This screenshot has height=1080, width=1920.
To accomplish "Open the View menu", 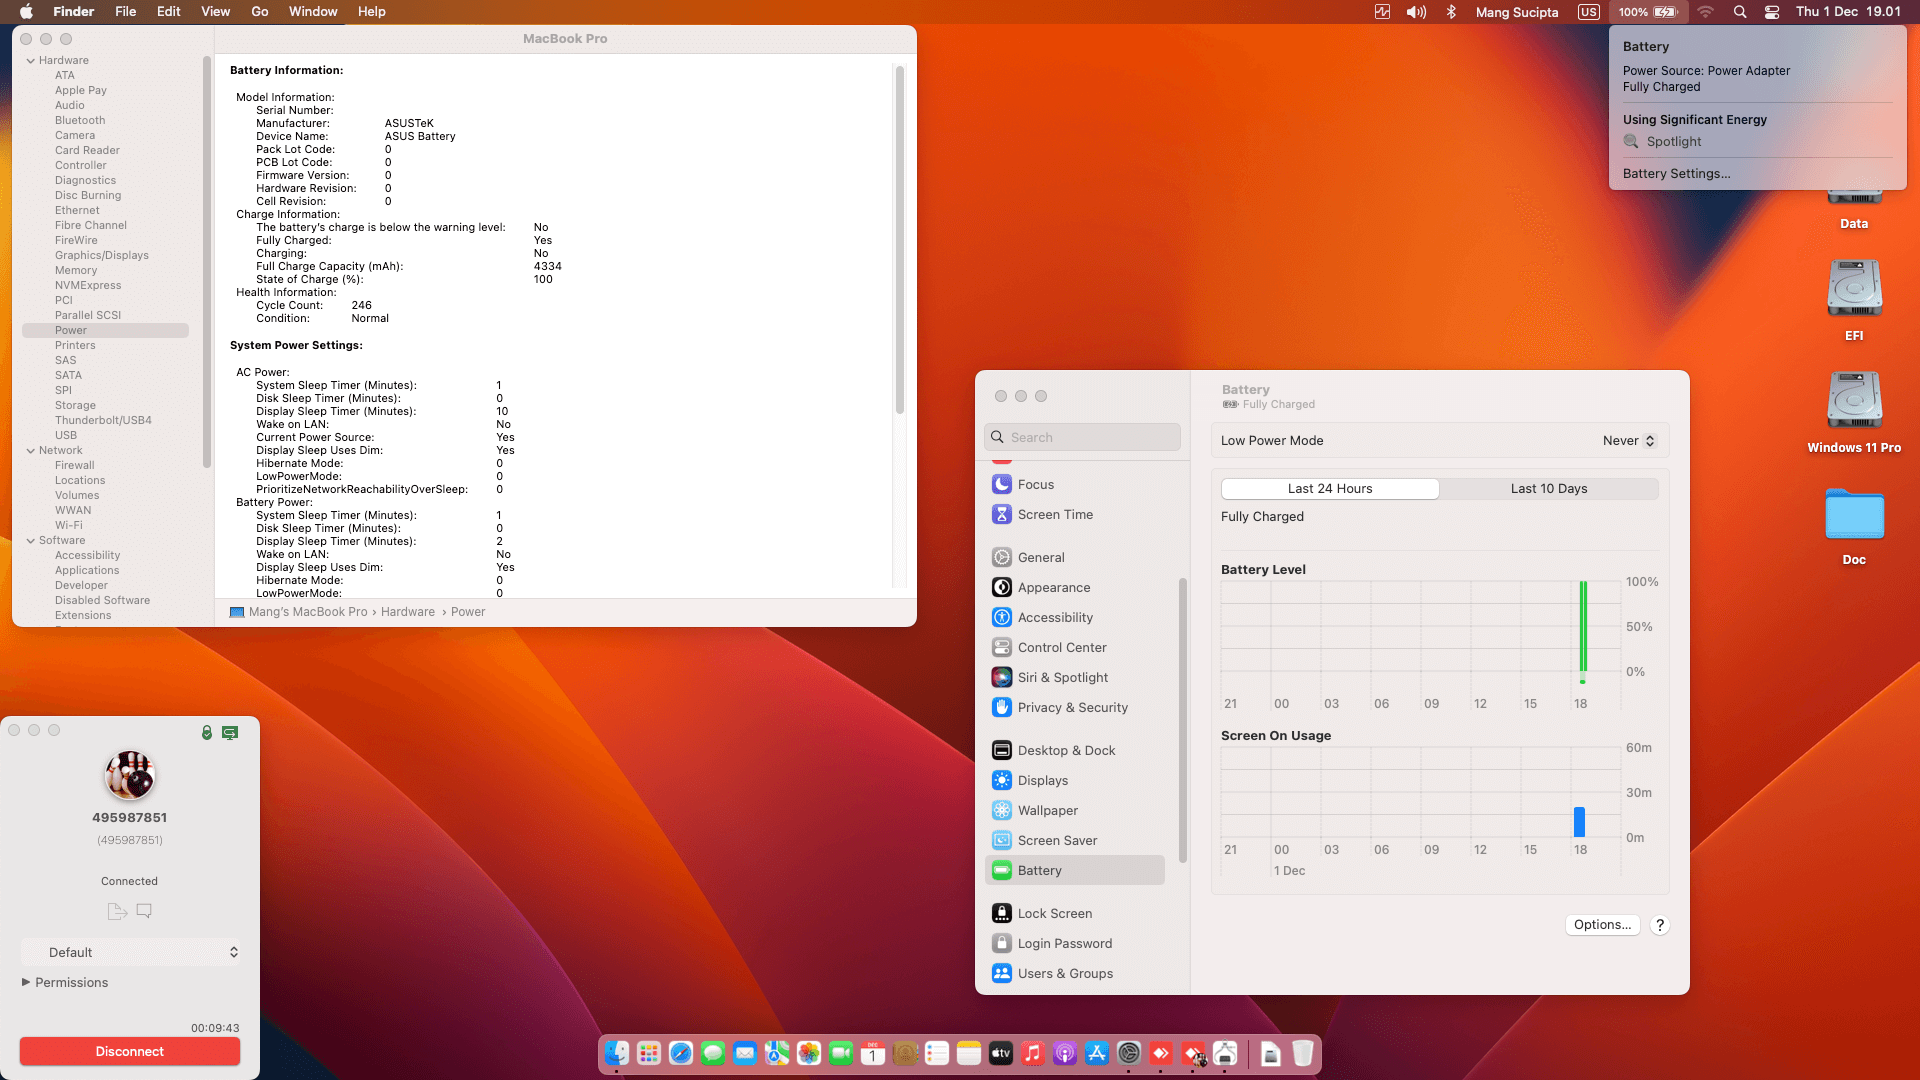I will tap(216, 12).
